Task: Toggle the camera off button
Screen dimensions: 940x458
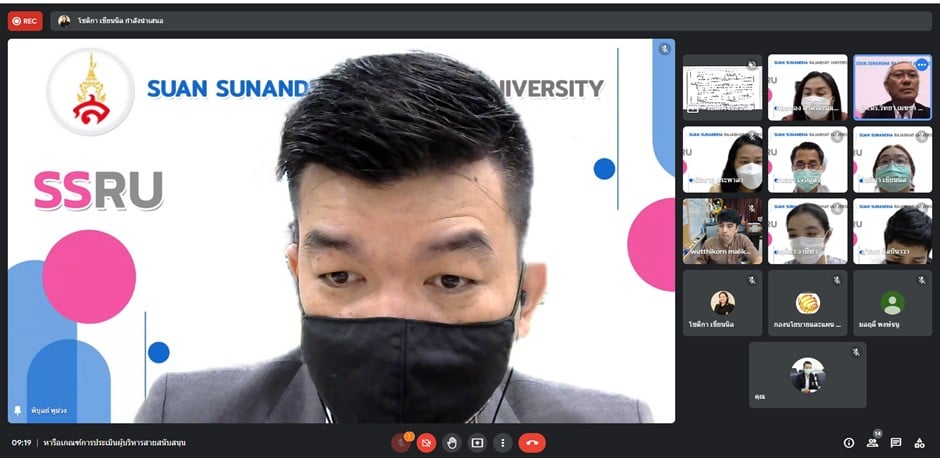Action: [x=426, y=443]
